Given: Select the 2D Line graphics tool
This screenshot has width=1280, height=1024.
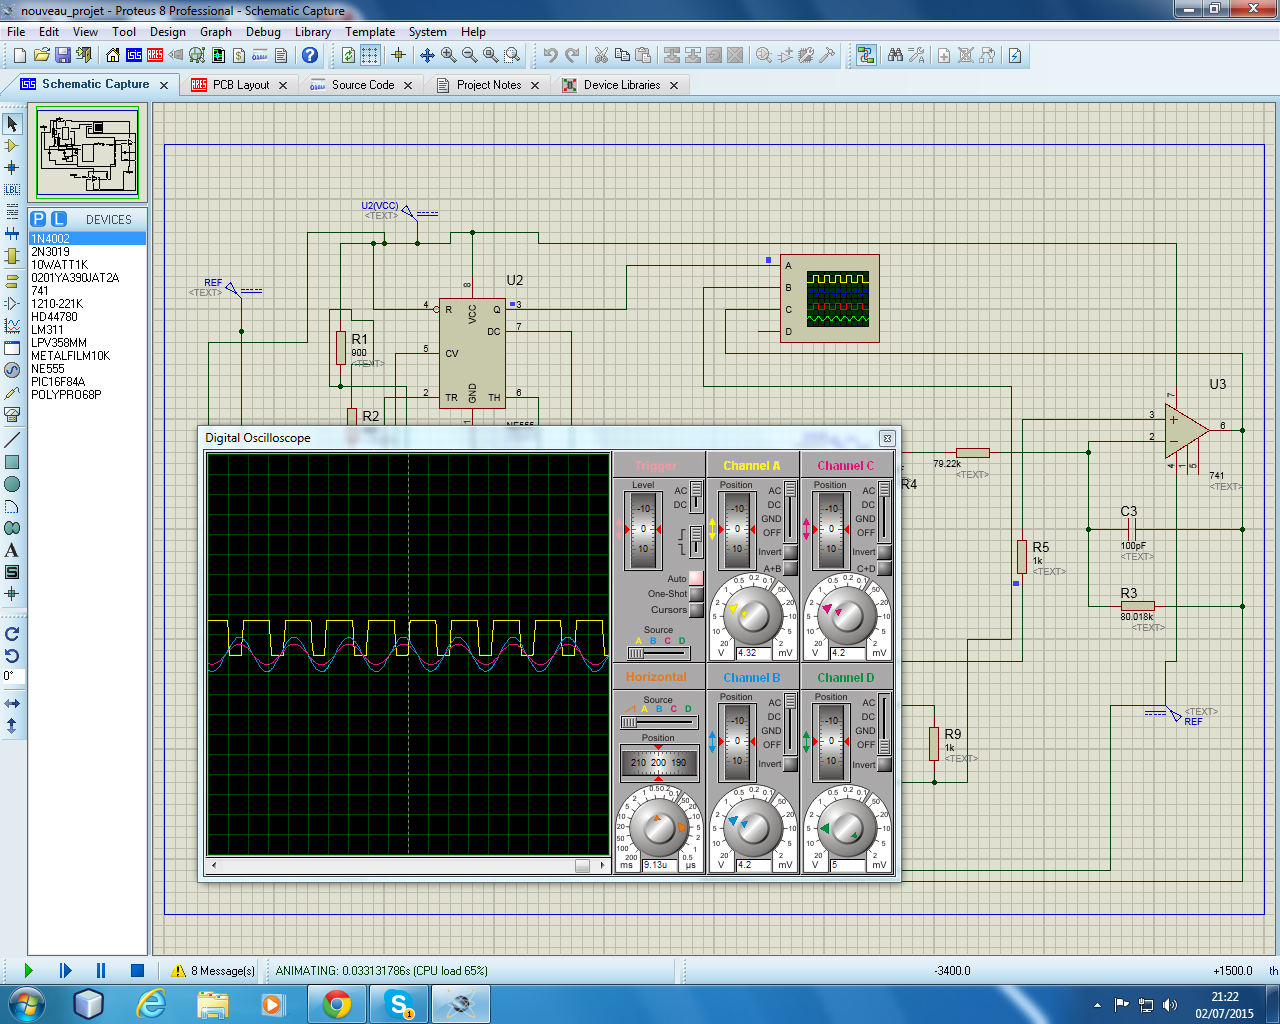Looking at the screenshot, I should click(12, 440).
